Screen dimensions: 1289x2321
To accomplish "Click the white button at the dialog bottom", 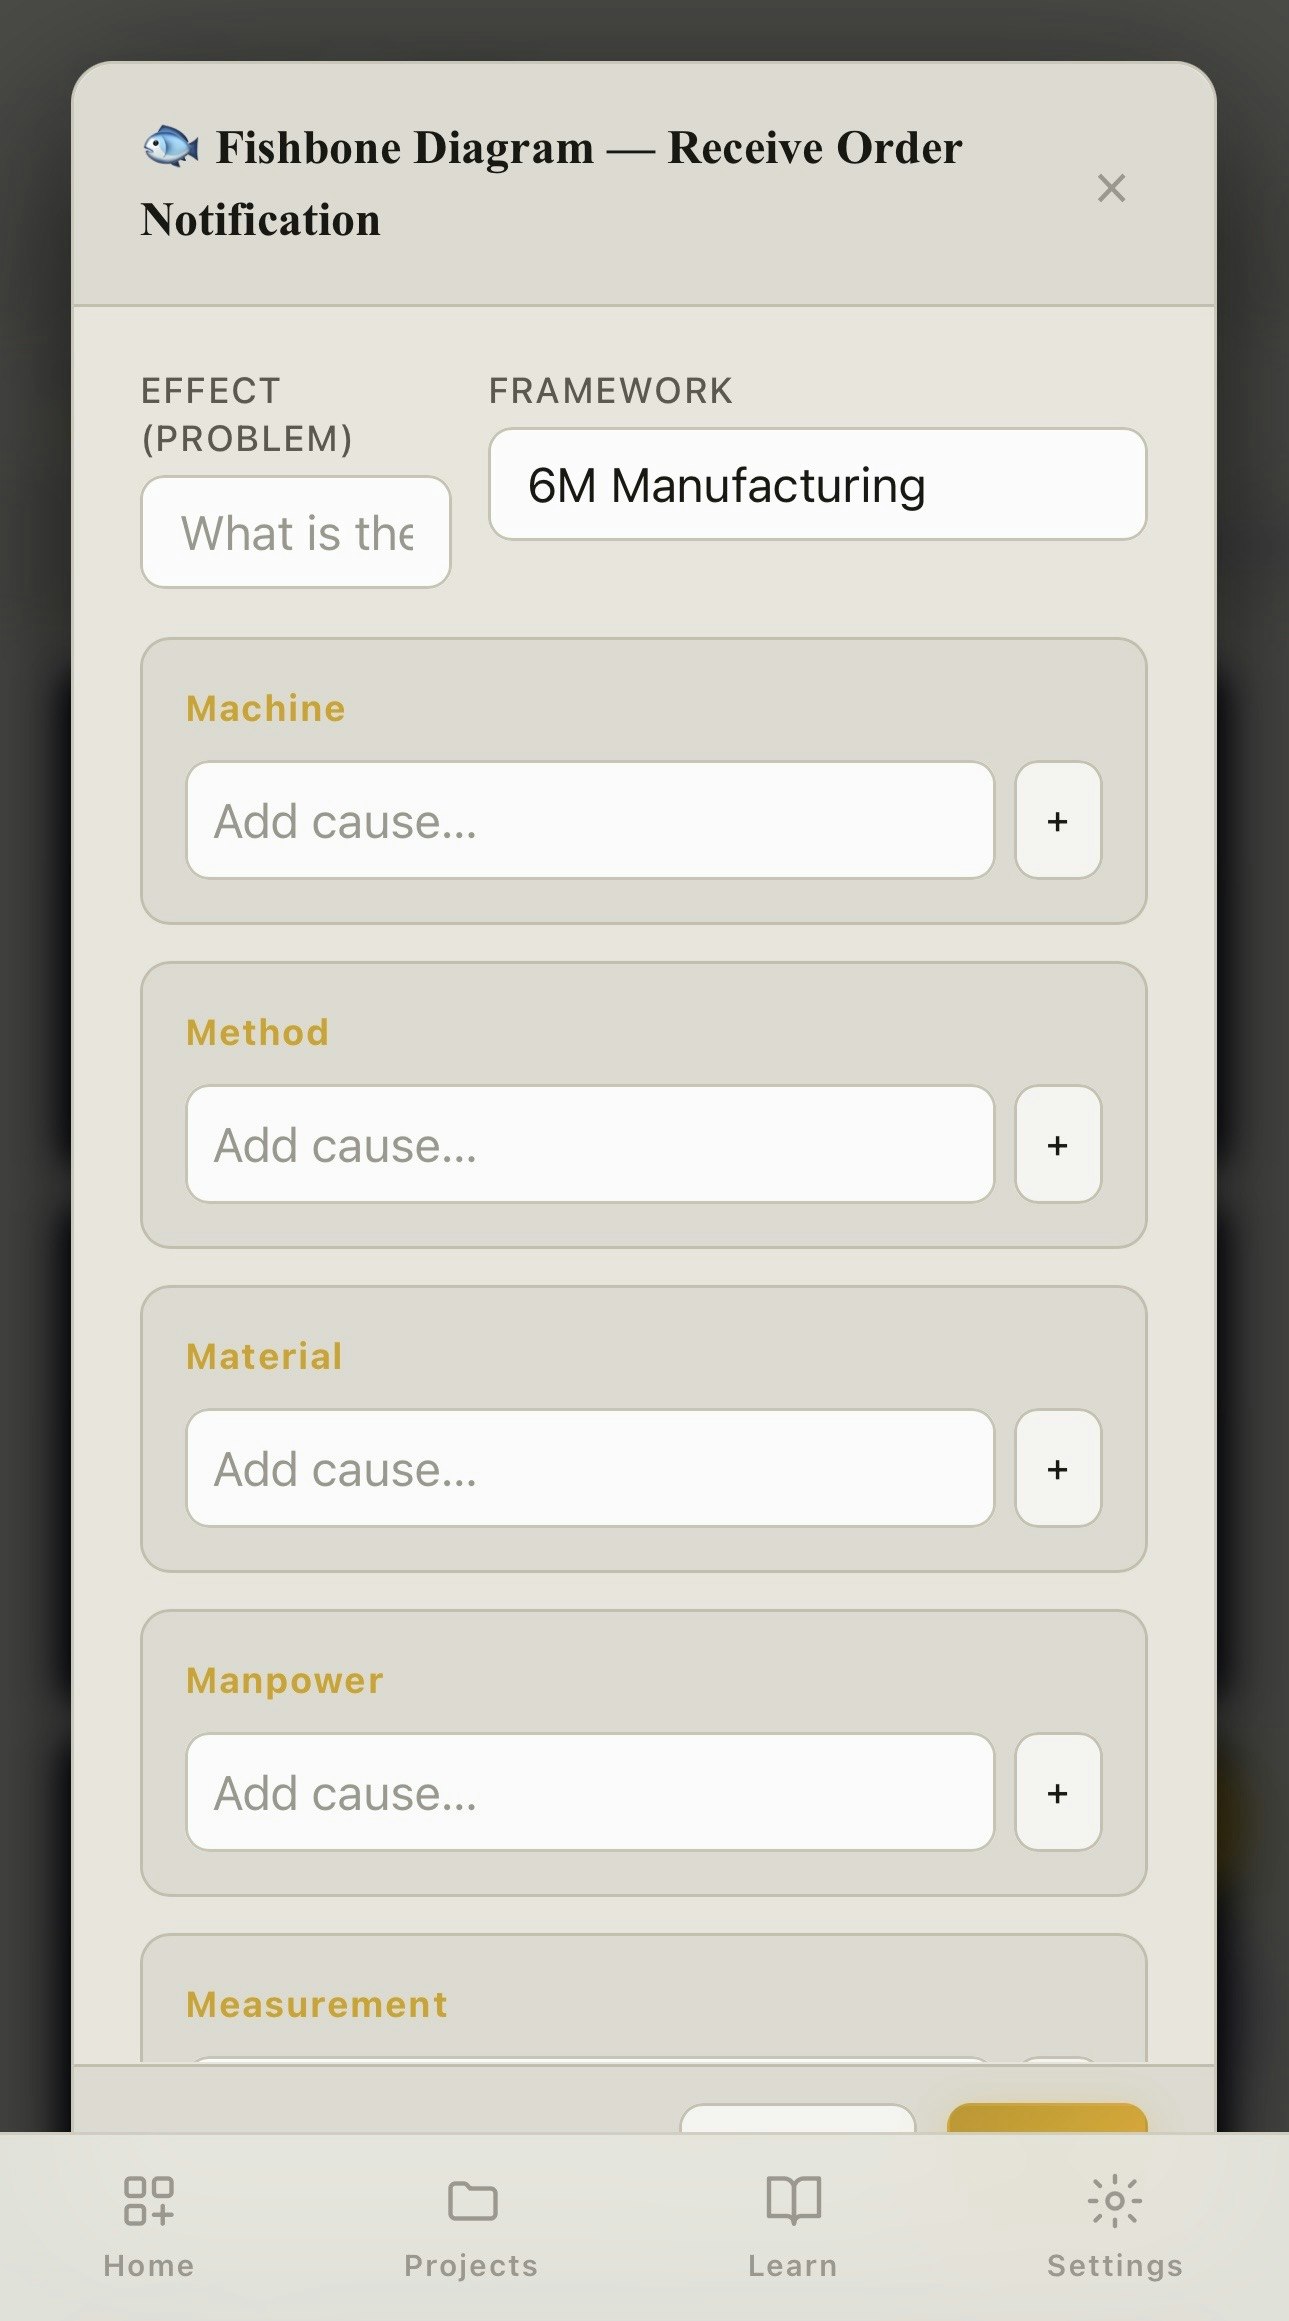I will tap(797, 2119).
